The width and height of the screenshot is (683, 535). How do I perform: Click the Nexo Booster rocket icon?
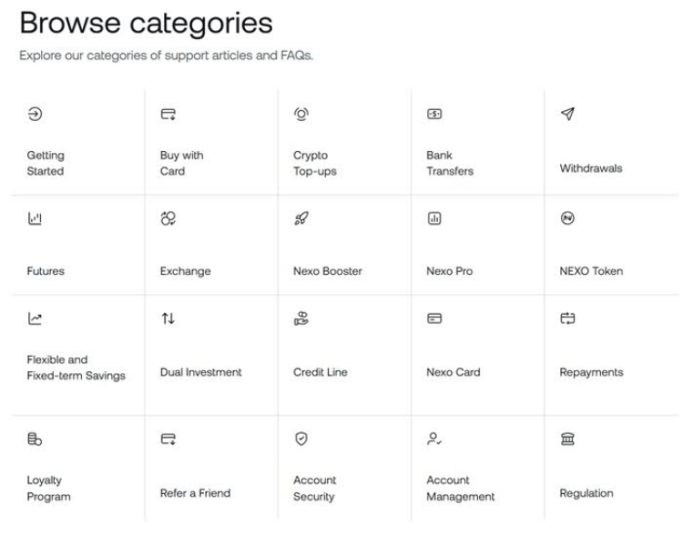pyautogui.click(x=301, y=218)
